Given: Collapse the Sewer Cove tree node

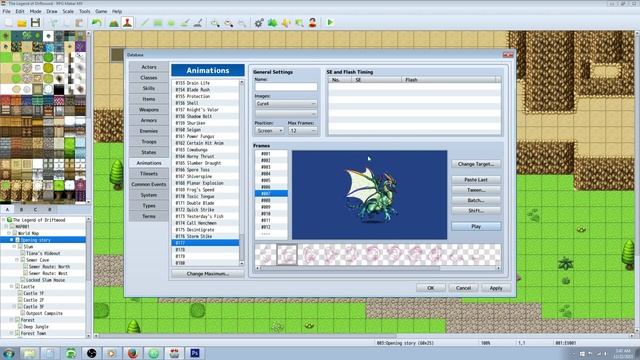Looking at the screenshot, I should (x=18, y=260).
